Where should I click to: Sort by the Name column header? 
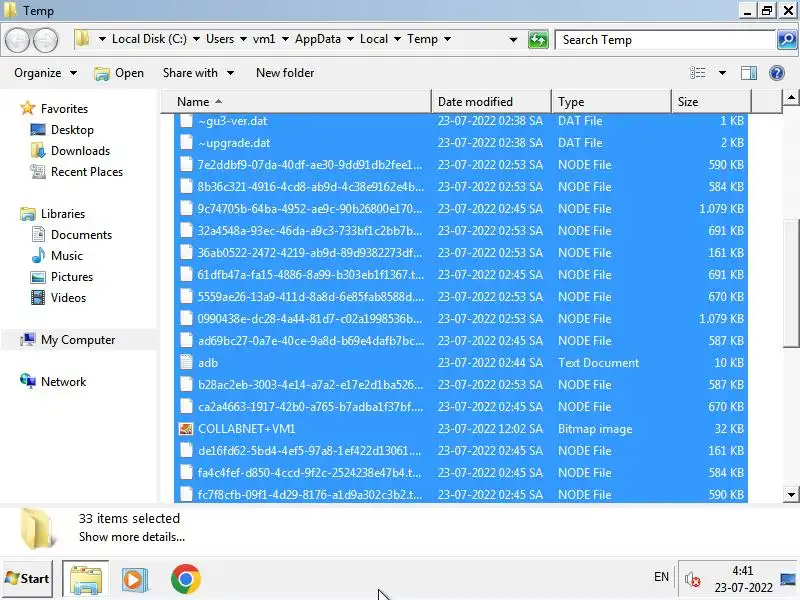pos(296,102)
